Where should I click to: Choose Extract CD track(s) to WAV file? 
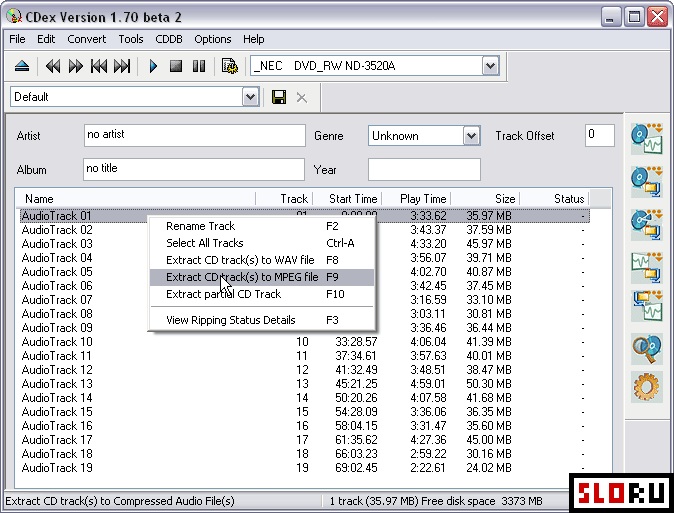click(262, 260)
